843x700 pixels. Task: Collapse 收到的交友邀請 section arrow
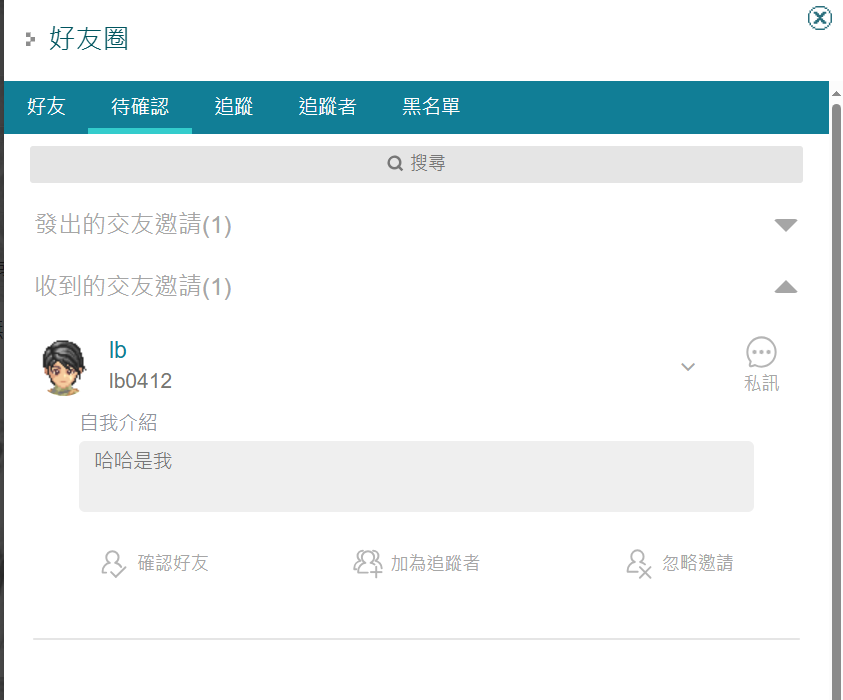click(786, 288)
